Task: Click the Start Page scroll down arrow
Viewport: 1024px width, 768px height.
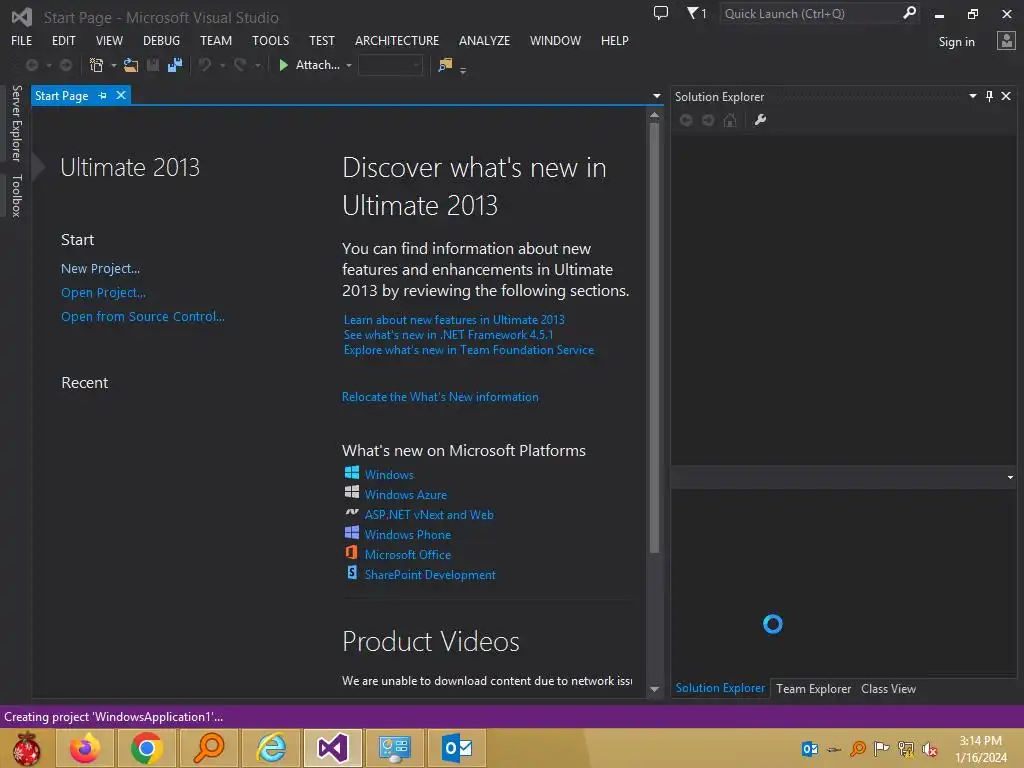Action: pos(654,689)
